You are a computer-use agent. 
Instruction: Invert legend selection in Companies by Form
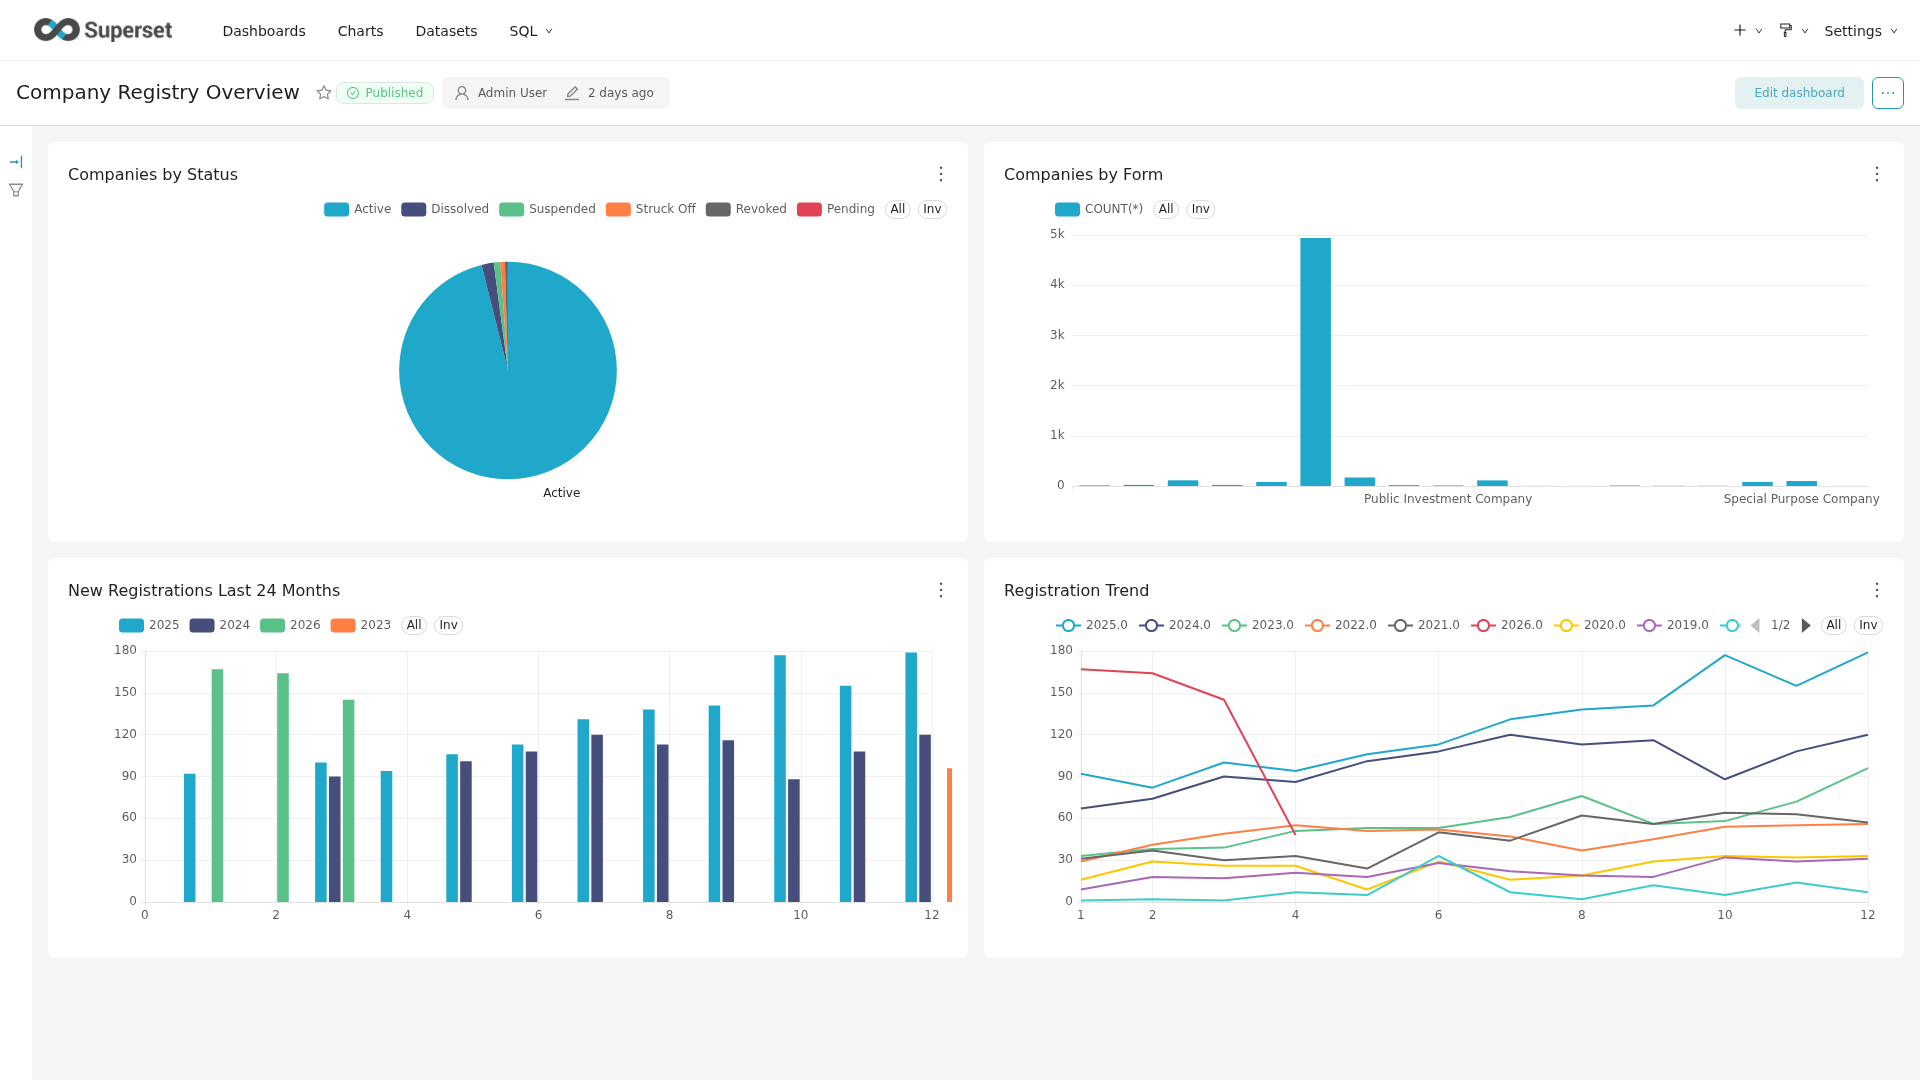[x=1200, y=209]
